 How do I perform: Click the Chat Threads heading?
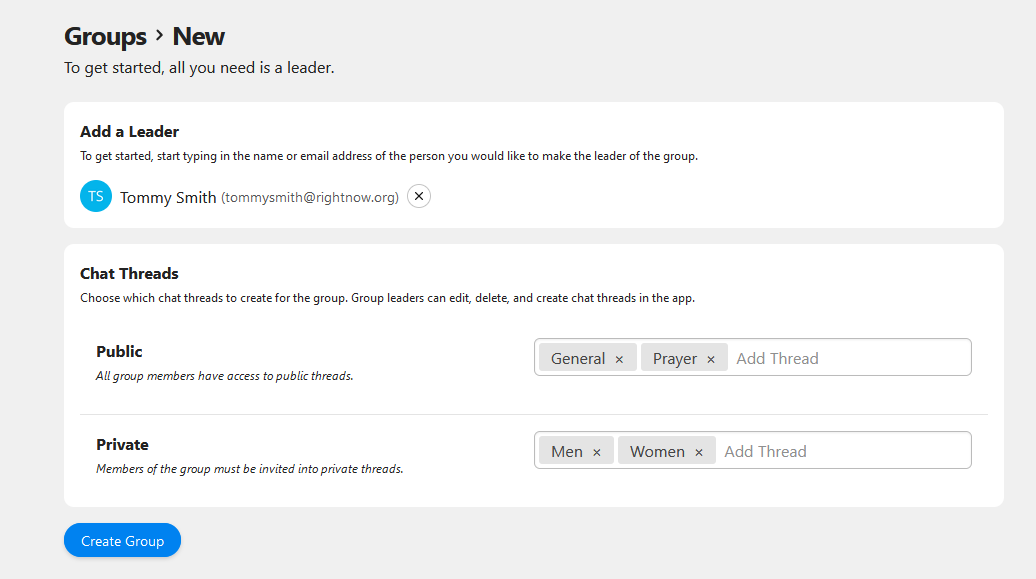tap(130, 274)
